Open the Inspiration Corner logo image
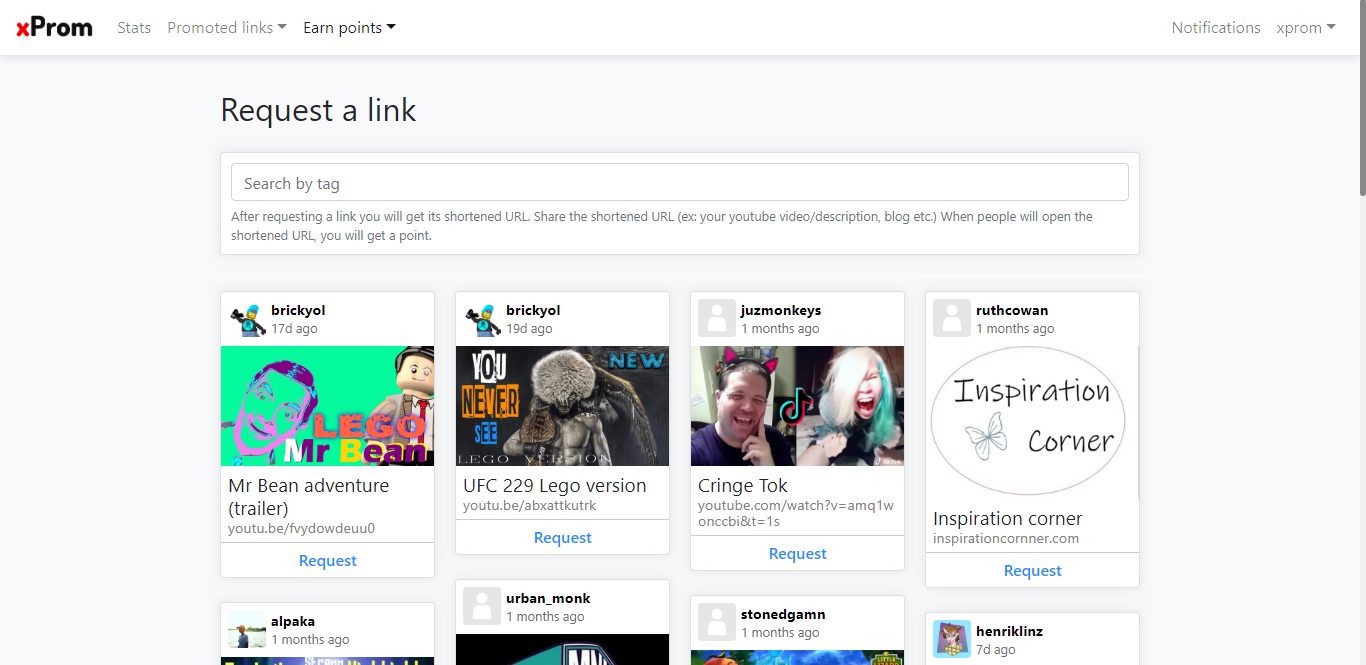Screen dimensions: 1366x665 click(1033, 422)
